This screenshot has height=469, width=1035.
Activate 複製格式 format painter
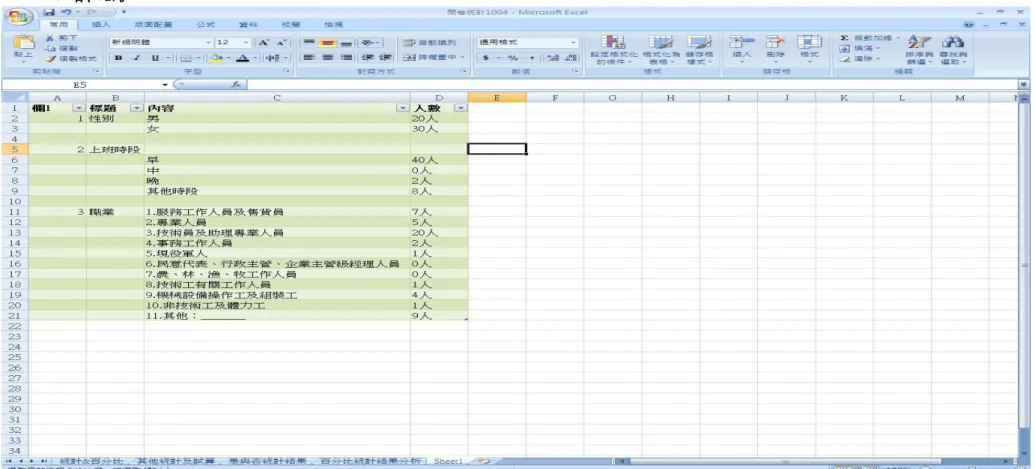click(x=73, y=59)
